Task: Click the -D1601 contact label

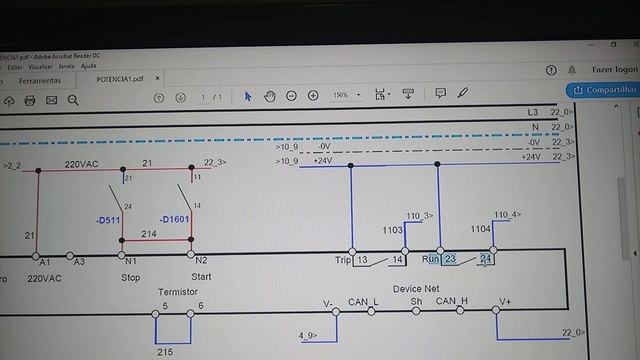Action: (174, 220)
